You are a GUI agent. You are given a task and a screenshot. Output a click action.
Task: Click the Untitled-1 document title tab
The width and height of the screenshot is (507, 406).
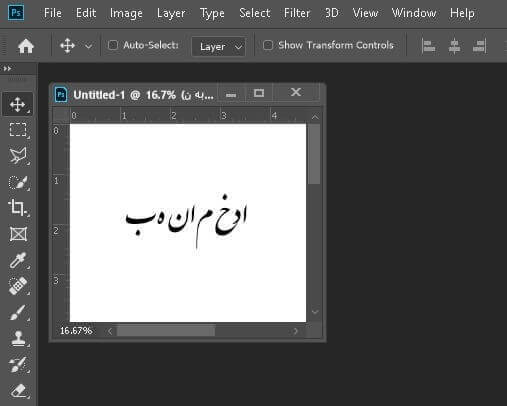tap(143, 95)
